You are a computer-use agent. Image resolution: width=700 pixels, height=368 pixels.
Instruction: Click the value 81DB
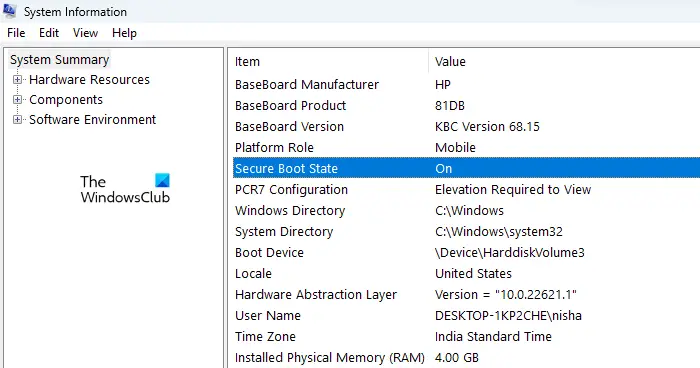pos(450,106)
